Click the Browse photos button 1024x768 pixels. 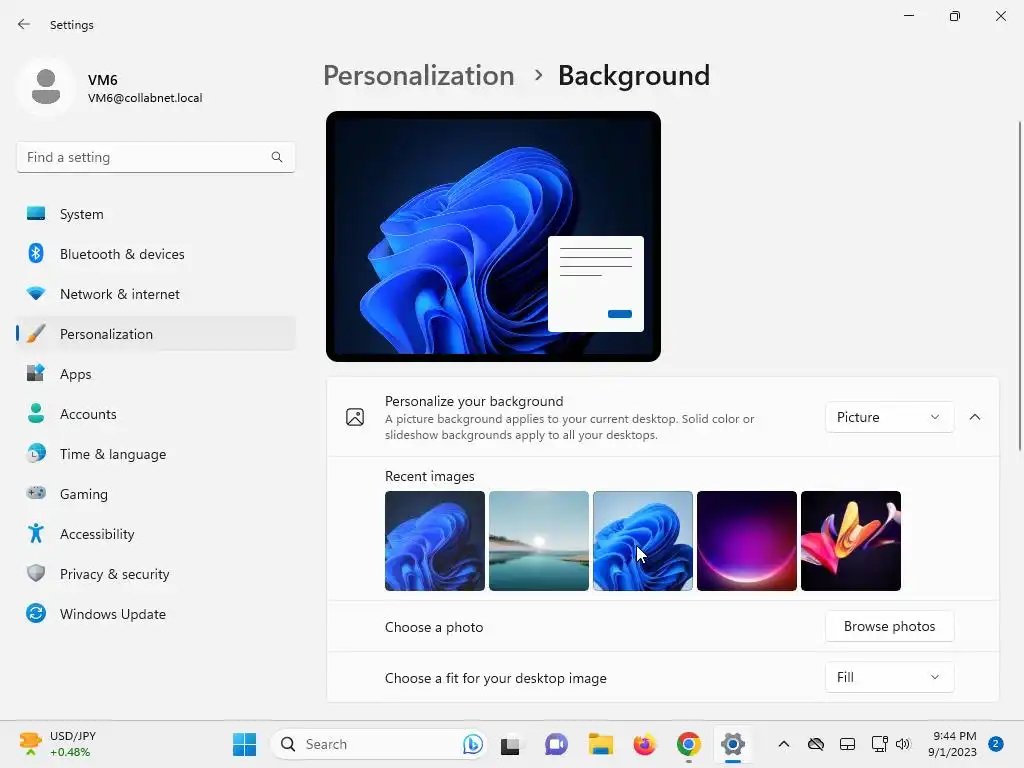(889, 626)
